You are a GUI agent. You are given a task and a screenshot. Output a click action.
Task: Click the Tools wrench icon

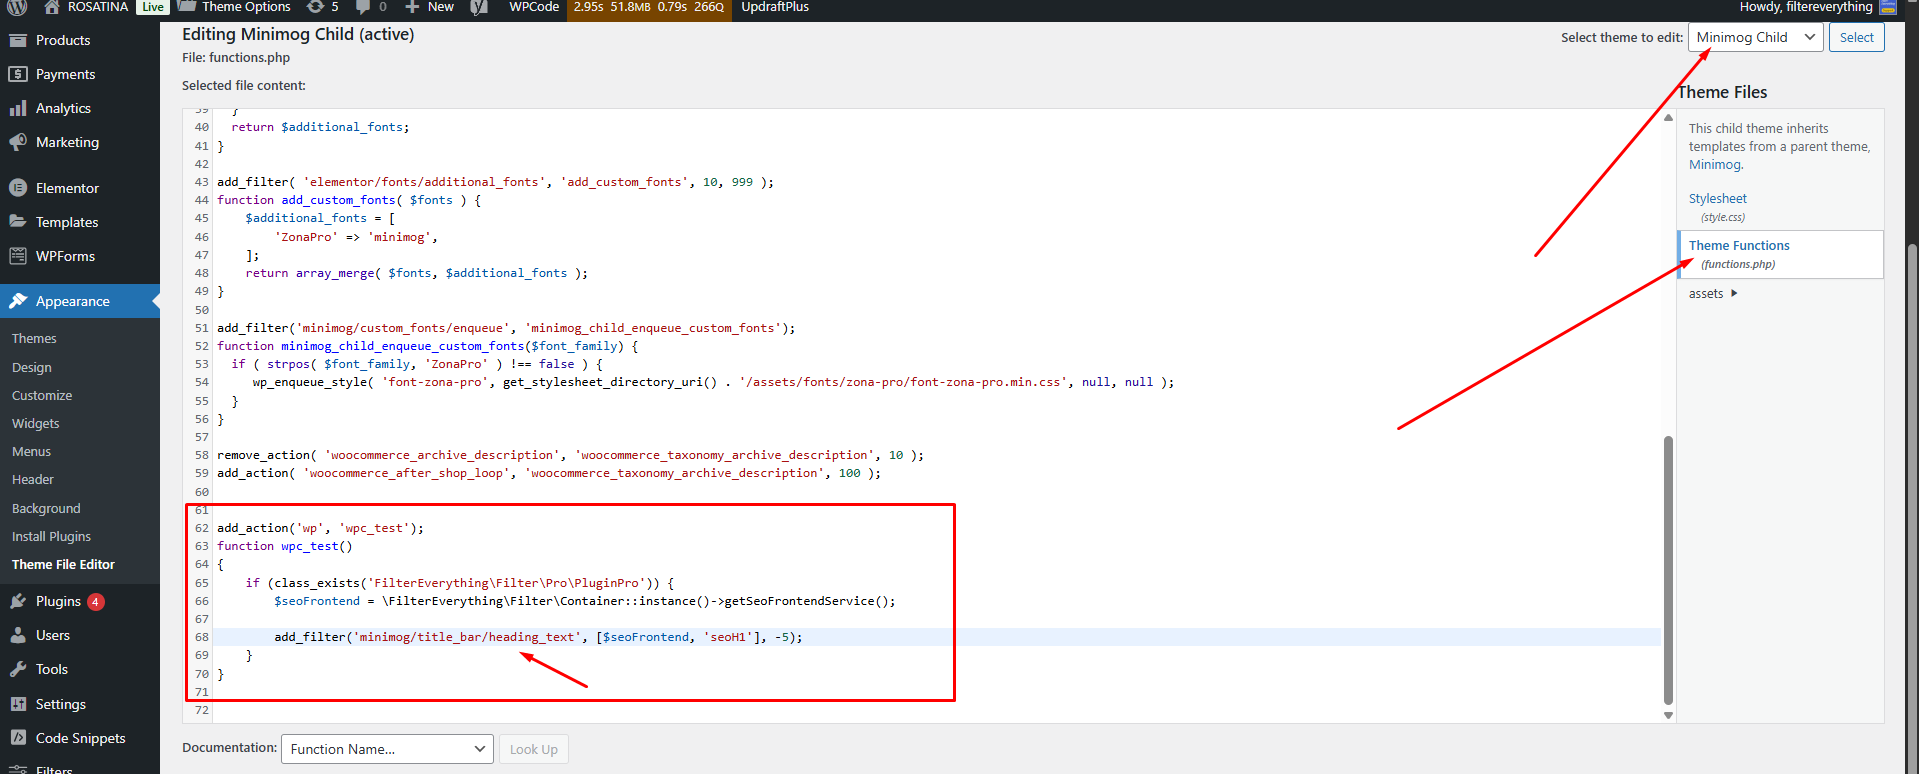point(18,669)
